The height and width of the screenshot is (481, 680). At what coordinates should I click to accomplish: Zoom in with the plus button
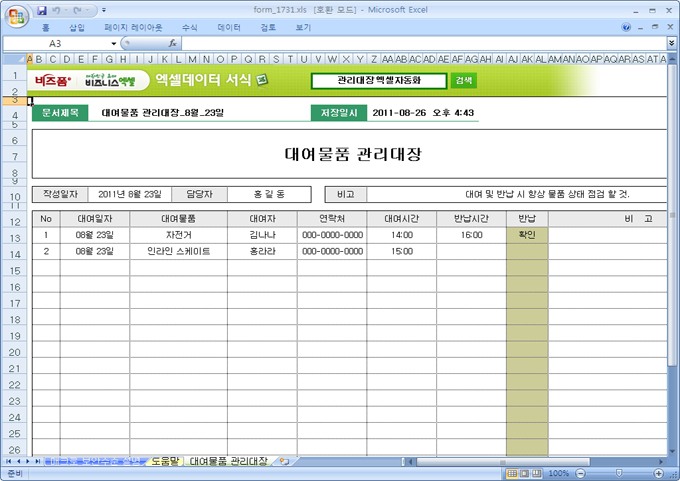659,473
